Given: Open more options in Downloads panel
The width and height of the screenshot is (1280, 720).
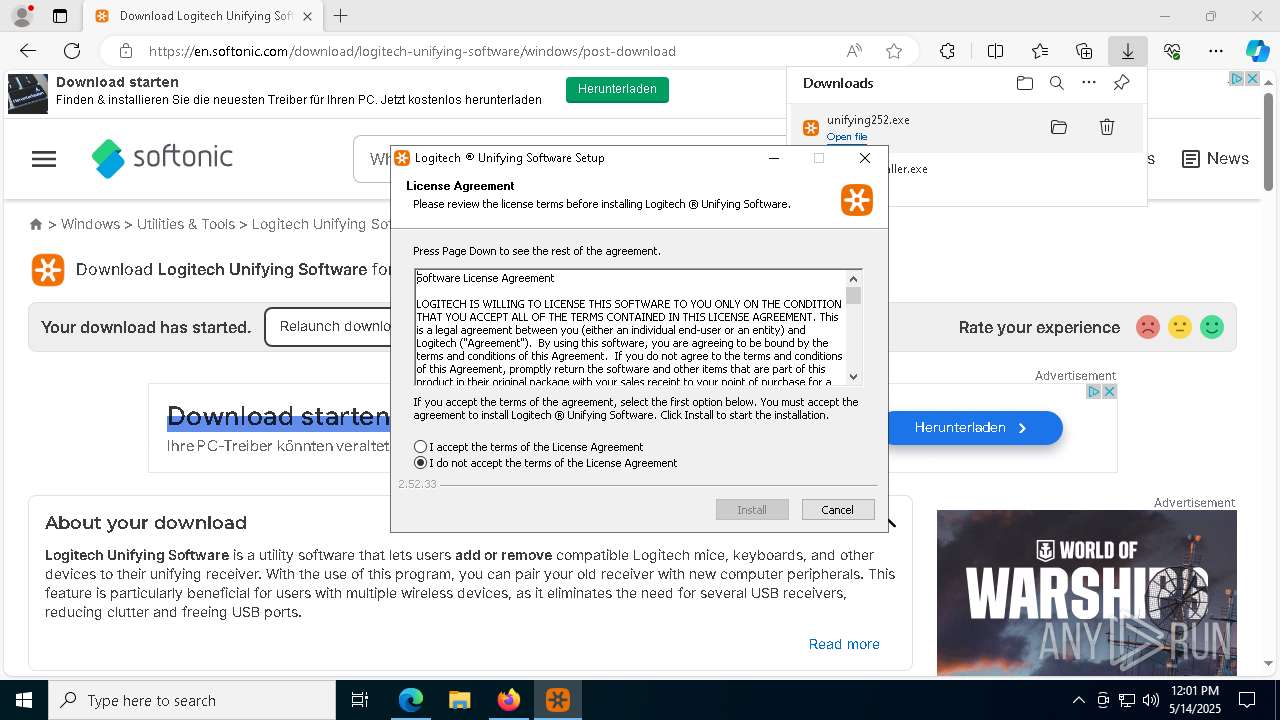Looking at the screenshot, I should tap(1089, 83).
